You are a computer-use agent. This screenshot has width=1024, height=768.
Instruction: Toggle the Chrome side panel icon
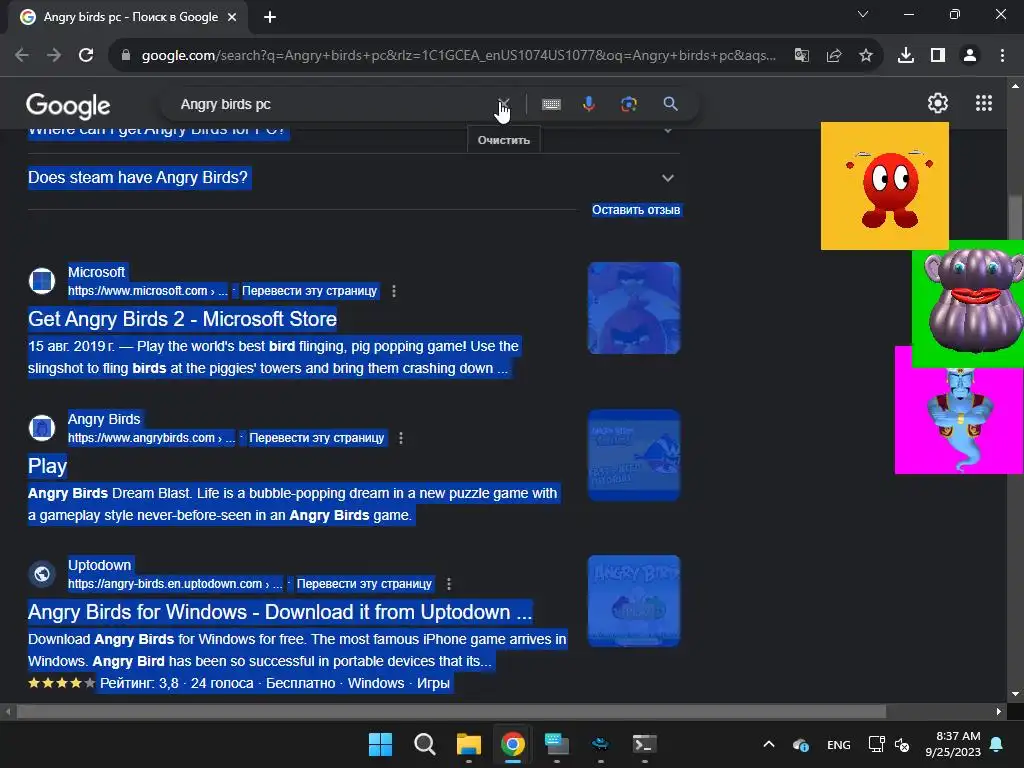coord(938,56)
